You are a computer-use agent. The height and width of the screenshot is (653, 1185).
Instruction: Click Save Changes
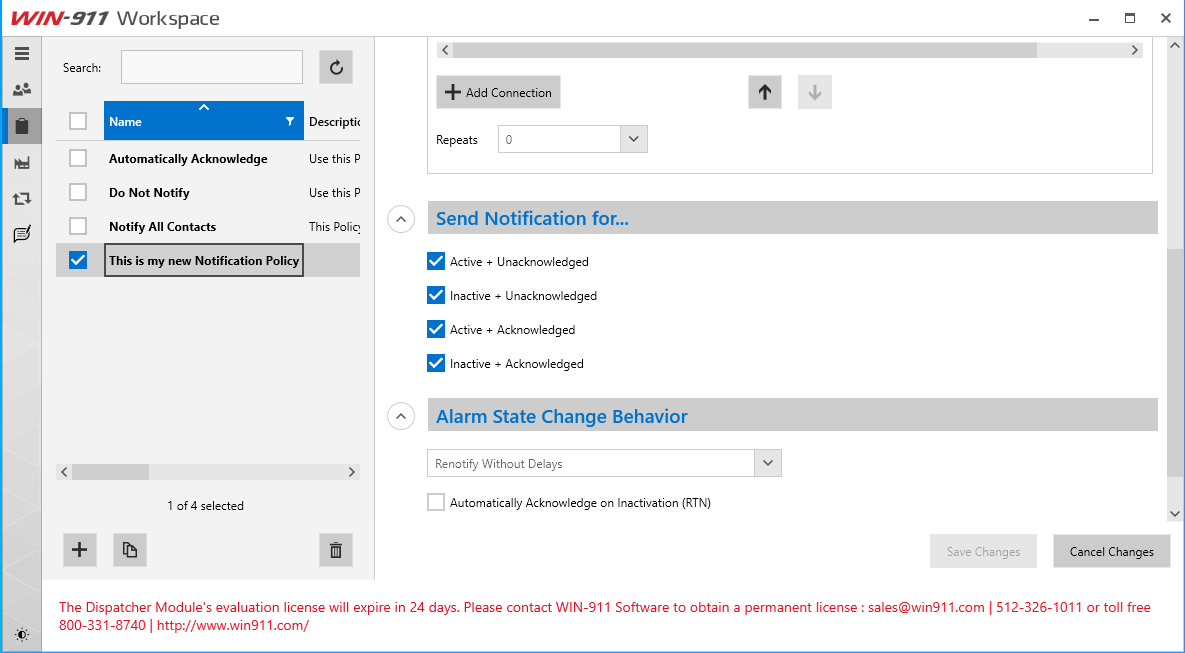click(x=983, y=551)
